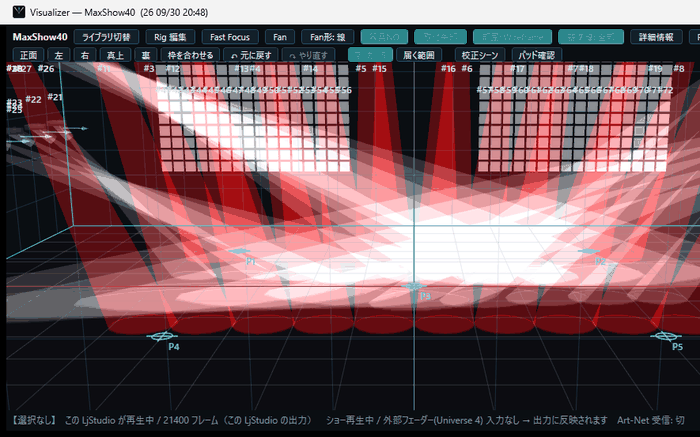
Task: Open パッド確認 pad check
Action: pos(537,55)
